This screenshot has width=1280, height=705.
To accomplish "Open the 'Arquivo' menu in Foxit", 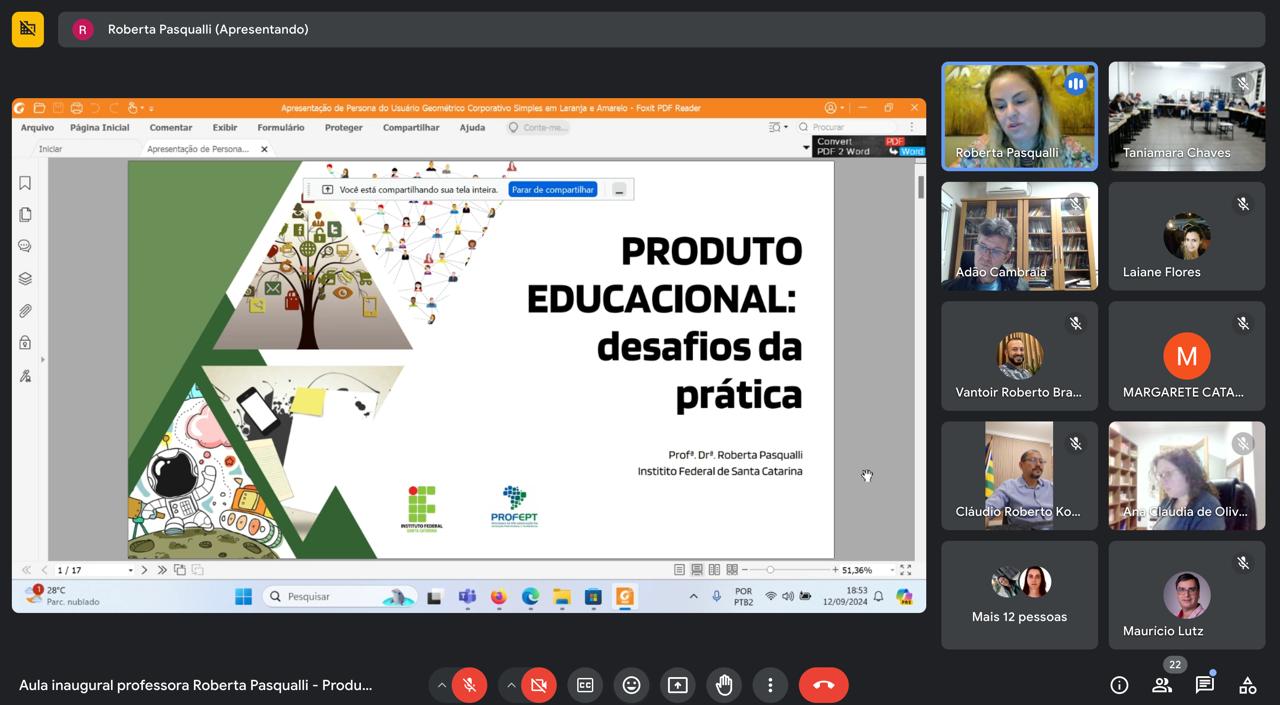I will pos(38,128).
